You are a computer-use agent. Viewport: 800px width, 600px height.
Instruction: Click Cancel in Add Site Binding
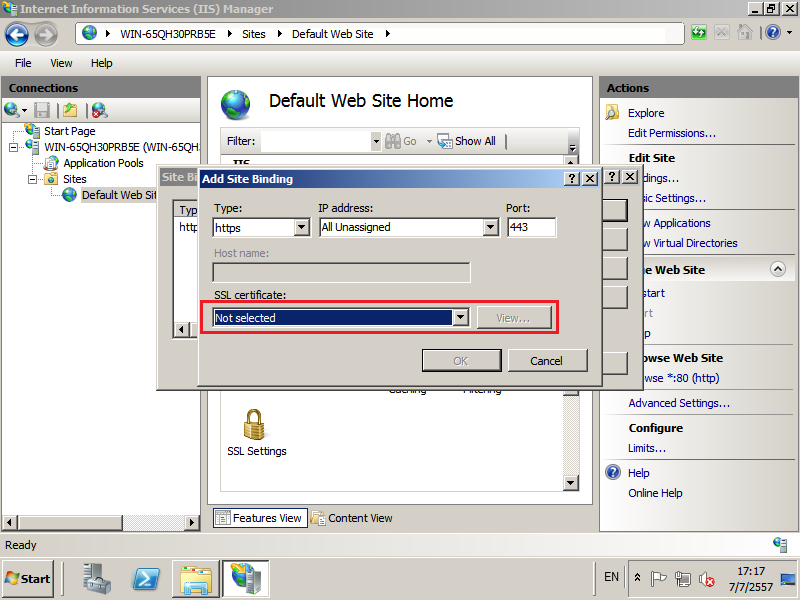click(x=547, y=361)
